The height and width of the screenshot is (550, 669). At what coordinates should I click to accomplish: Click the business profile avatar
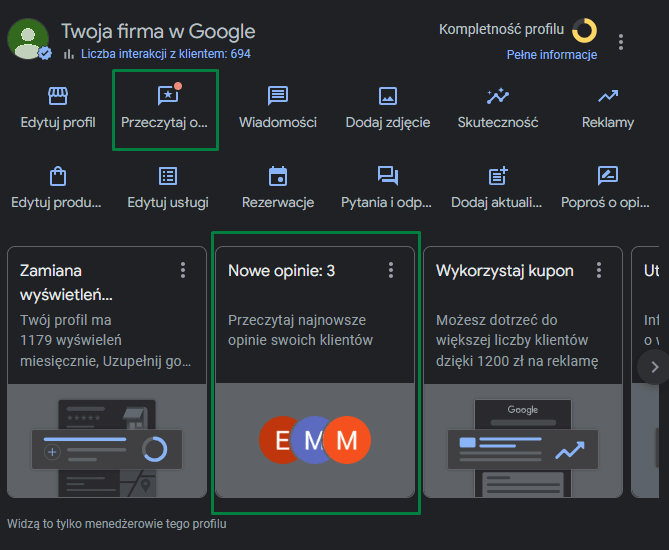(28, 39)
